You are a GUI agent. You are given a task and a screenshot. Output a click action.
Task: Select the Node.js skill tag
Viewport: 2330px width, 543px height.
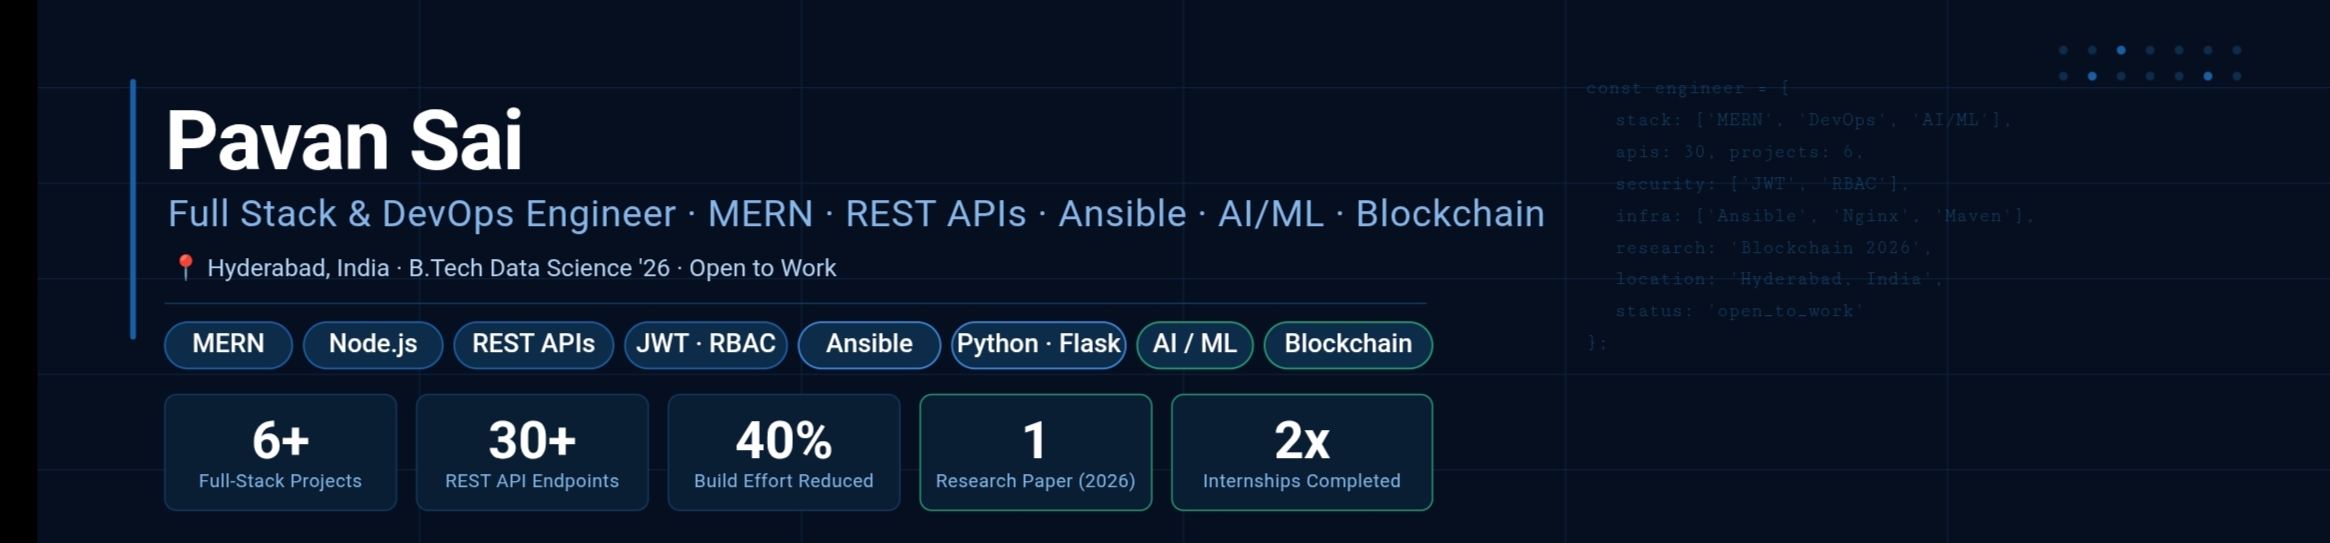click(373, 345)
